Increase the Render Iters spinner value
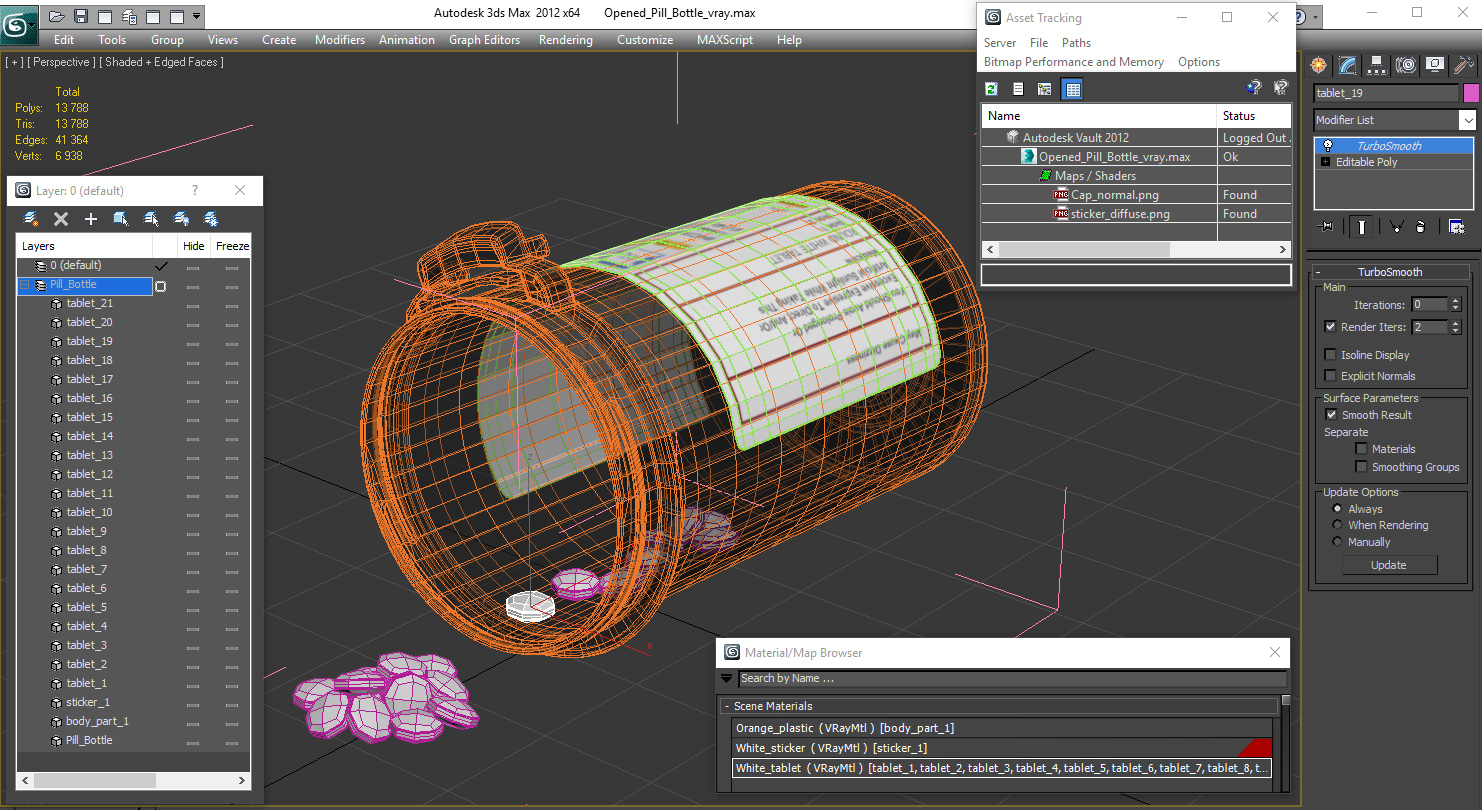This screenshot has height=810, width=1482. click(1455, 323)
